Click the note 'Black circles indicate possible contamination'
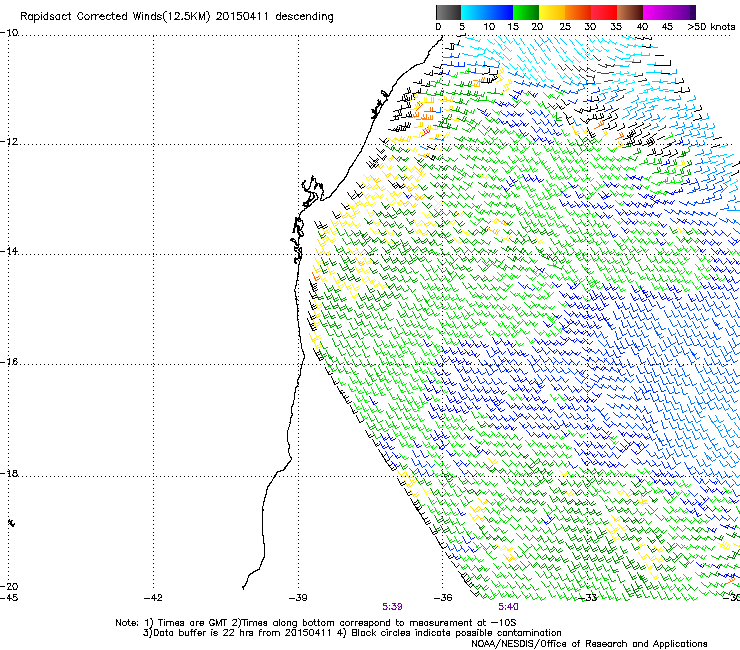740x650 pixels. tap(456, 633)
